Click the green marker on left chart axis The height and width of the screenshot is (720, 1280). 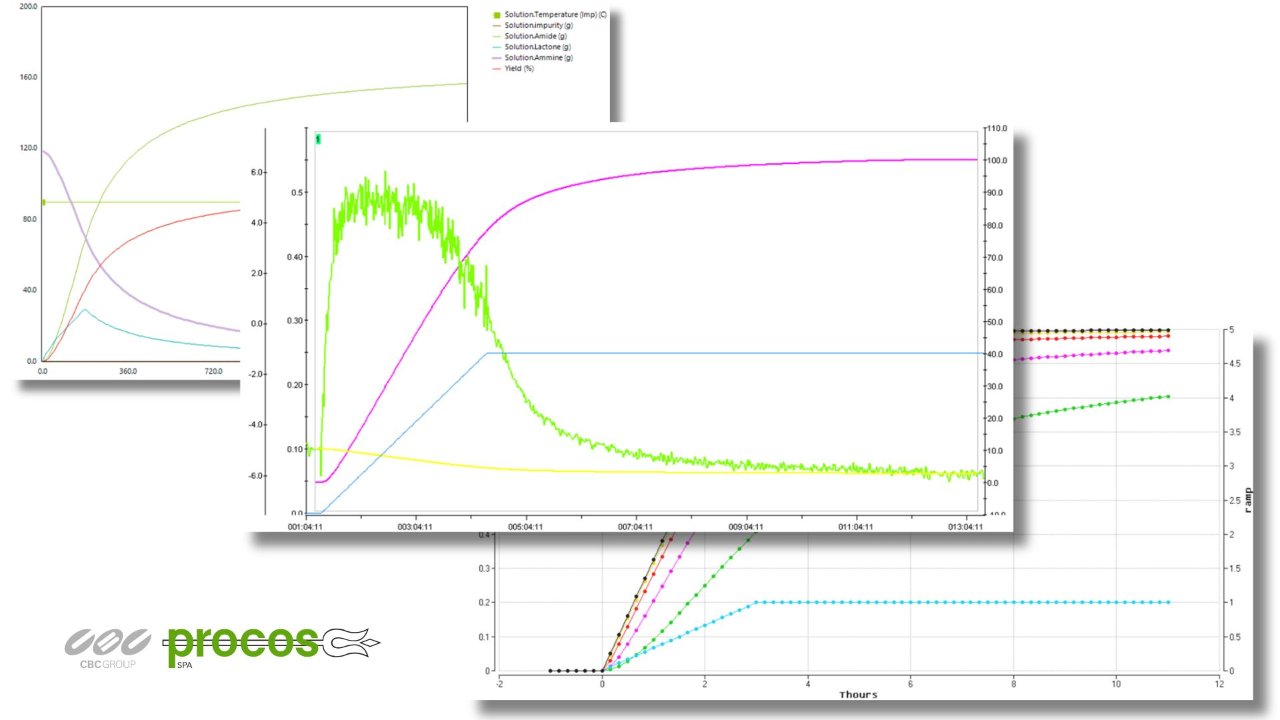[x=43, y=202]
